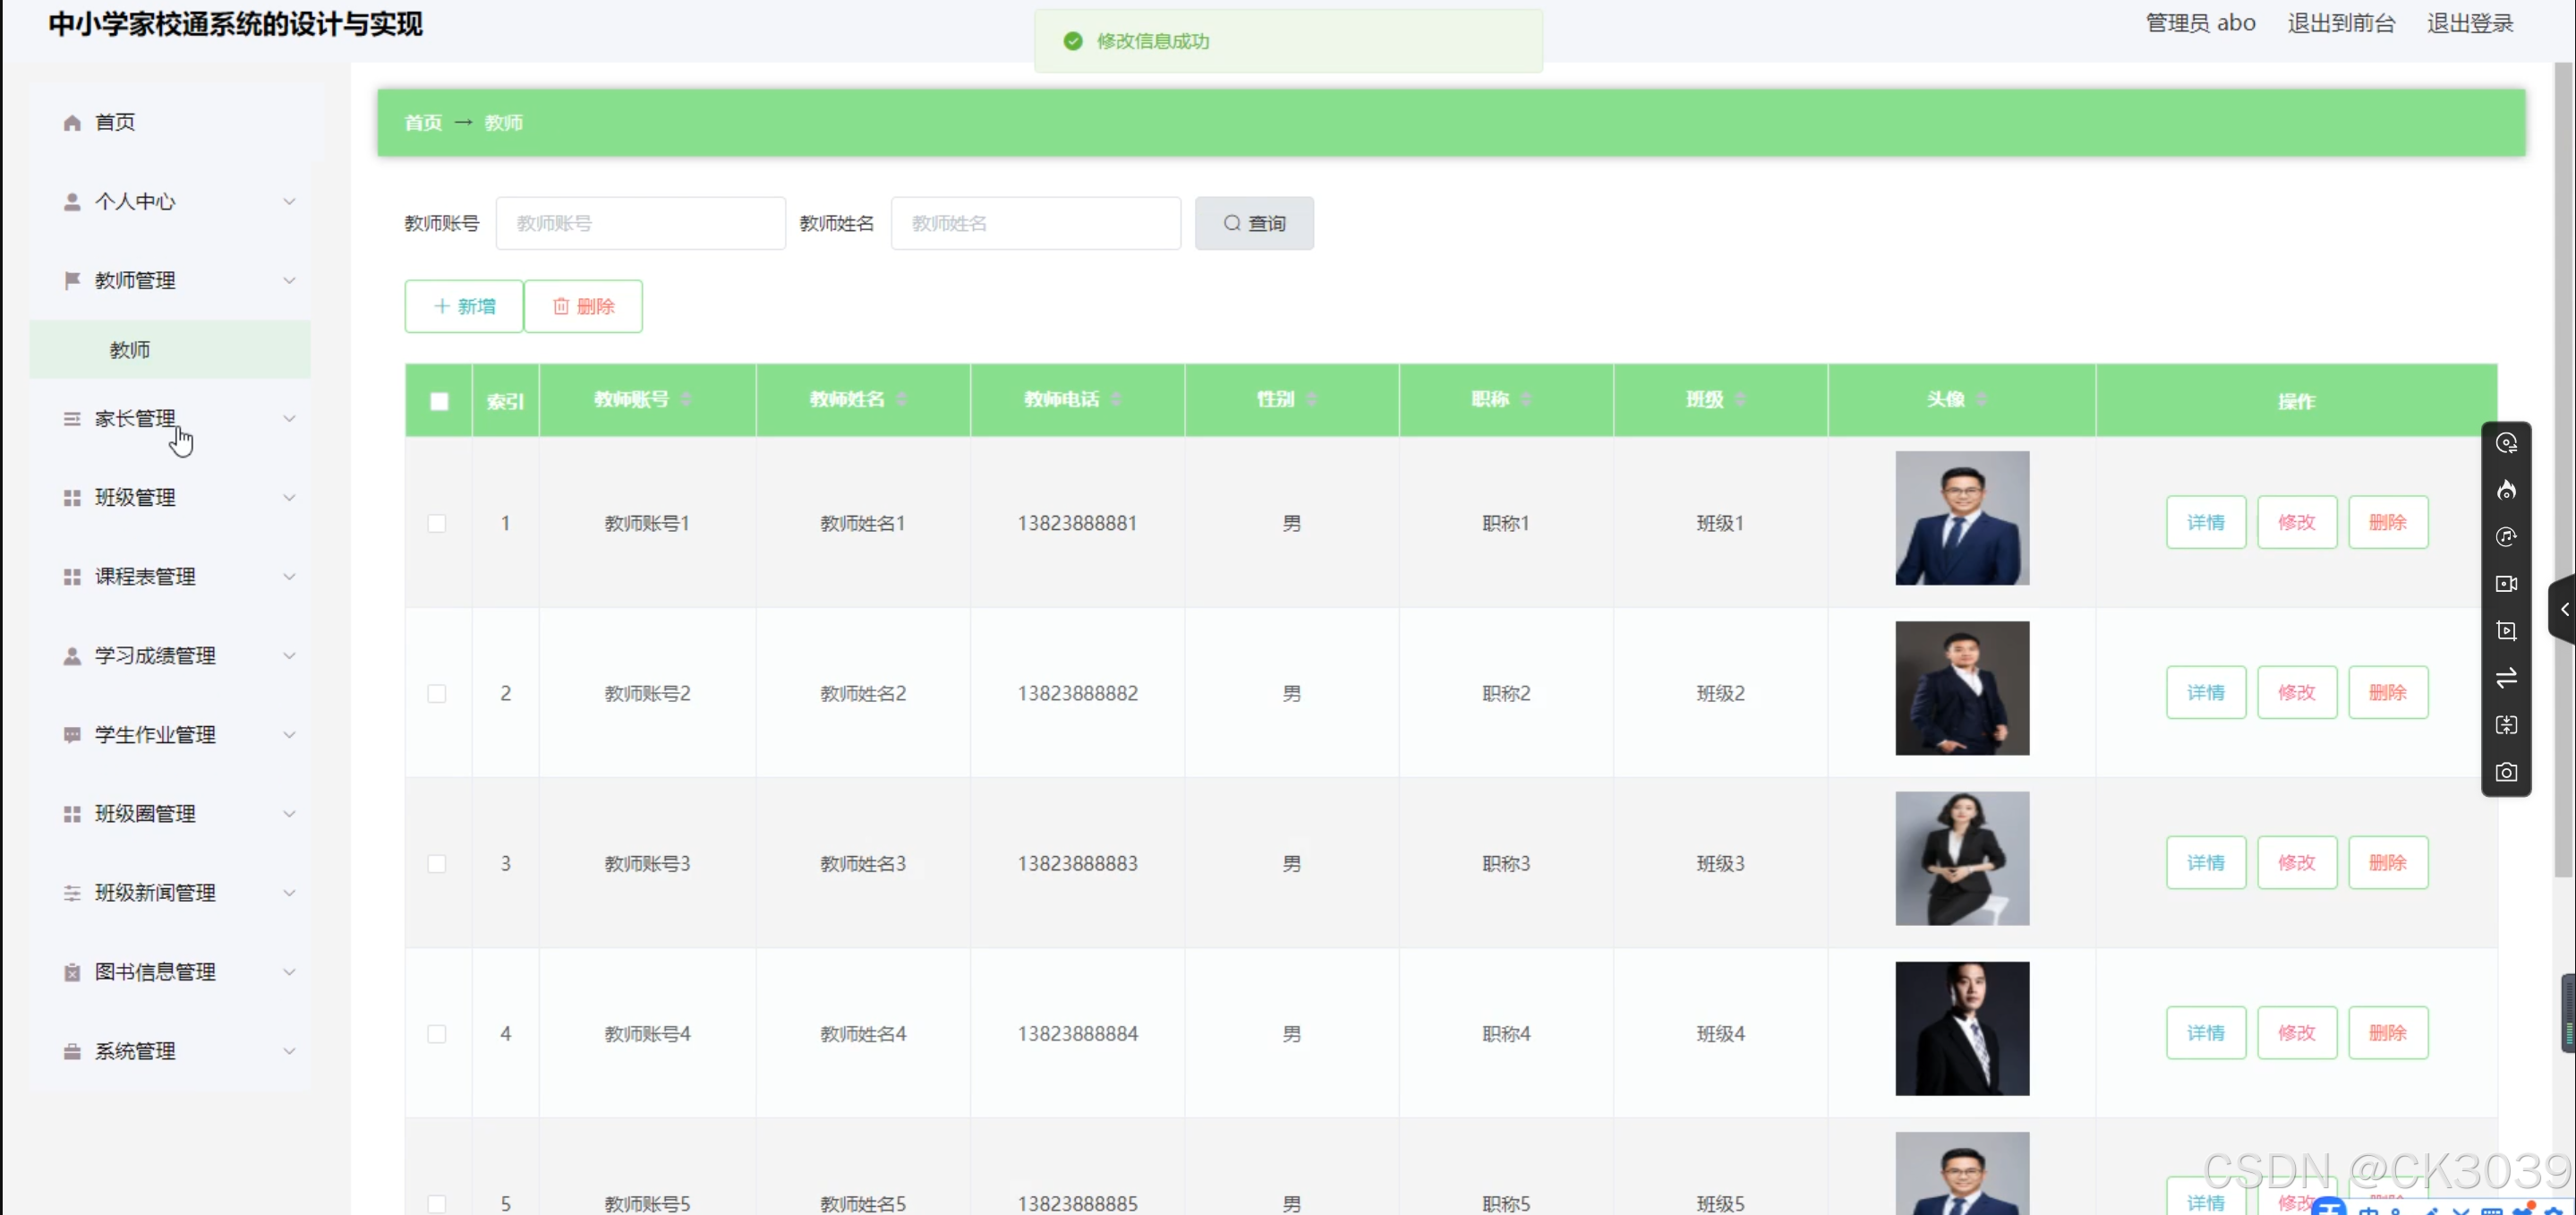Click the flame burn-disc icon in floating toolbar
The image size is (2576, 1215).
[x=2506, y=490]
